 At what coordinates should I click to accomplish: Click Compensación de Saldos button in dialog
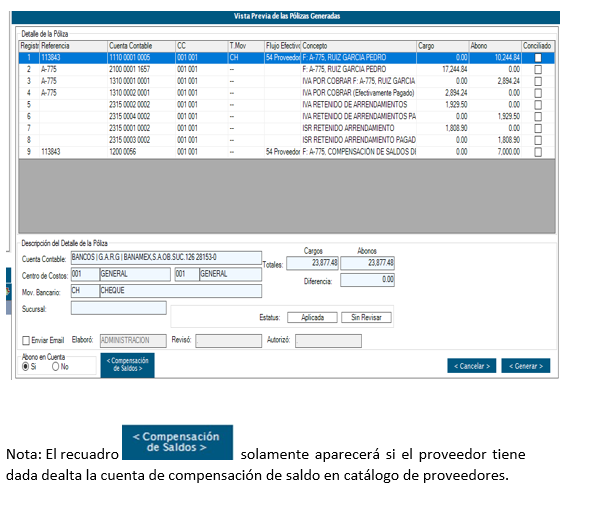pos(127,365)
